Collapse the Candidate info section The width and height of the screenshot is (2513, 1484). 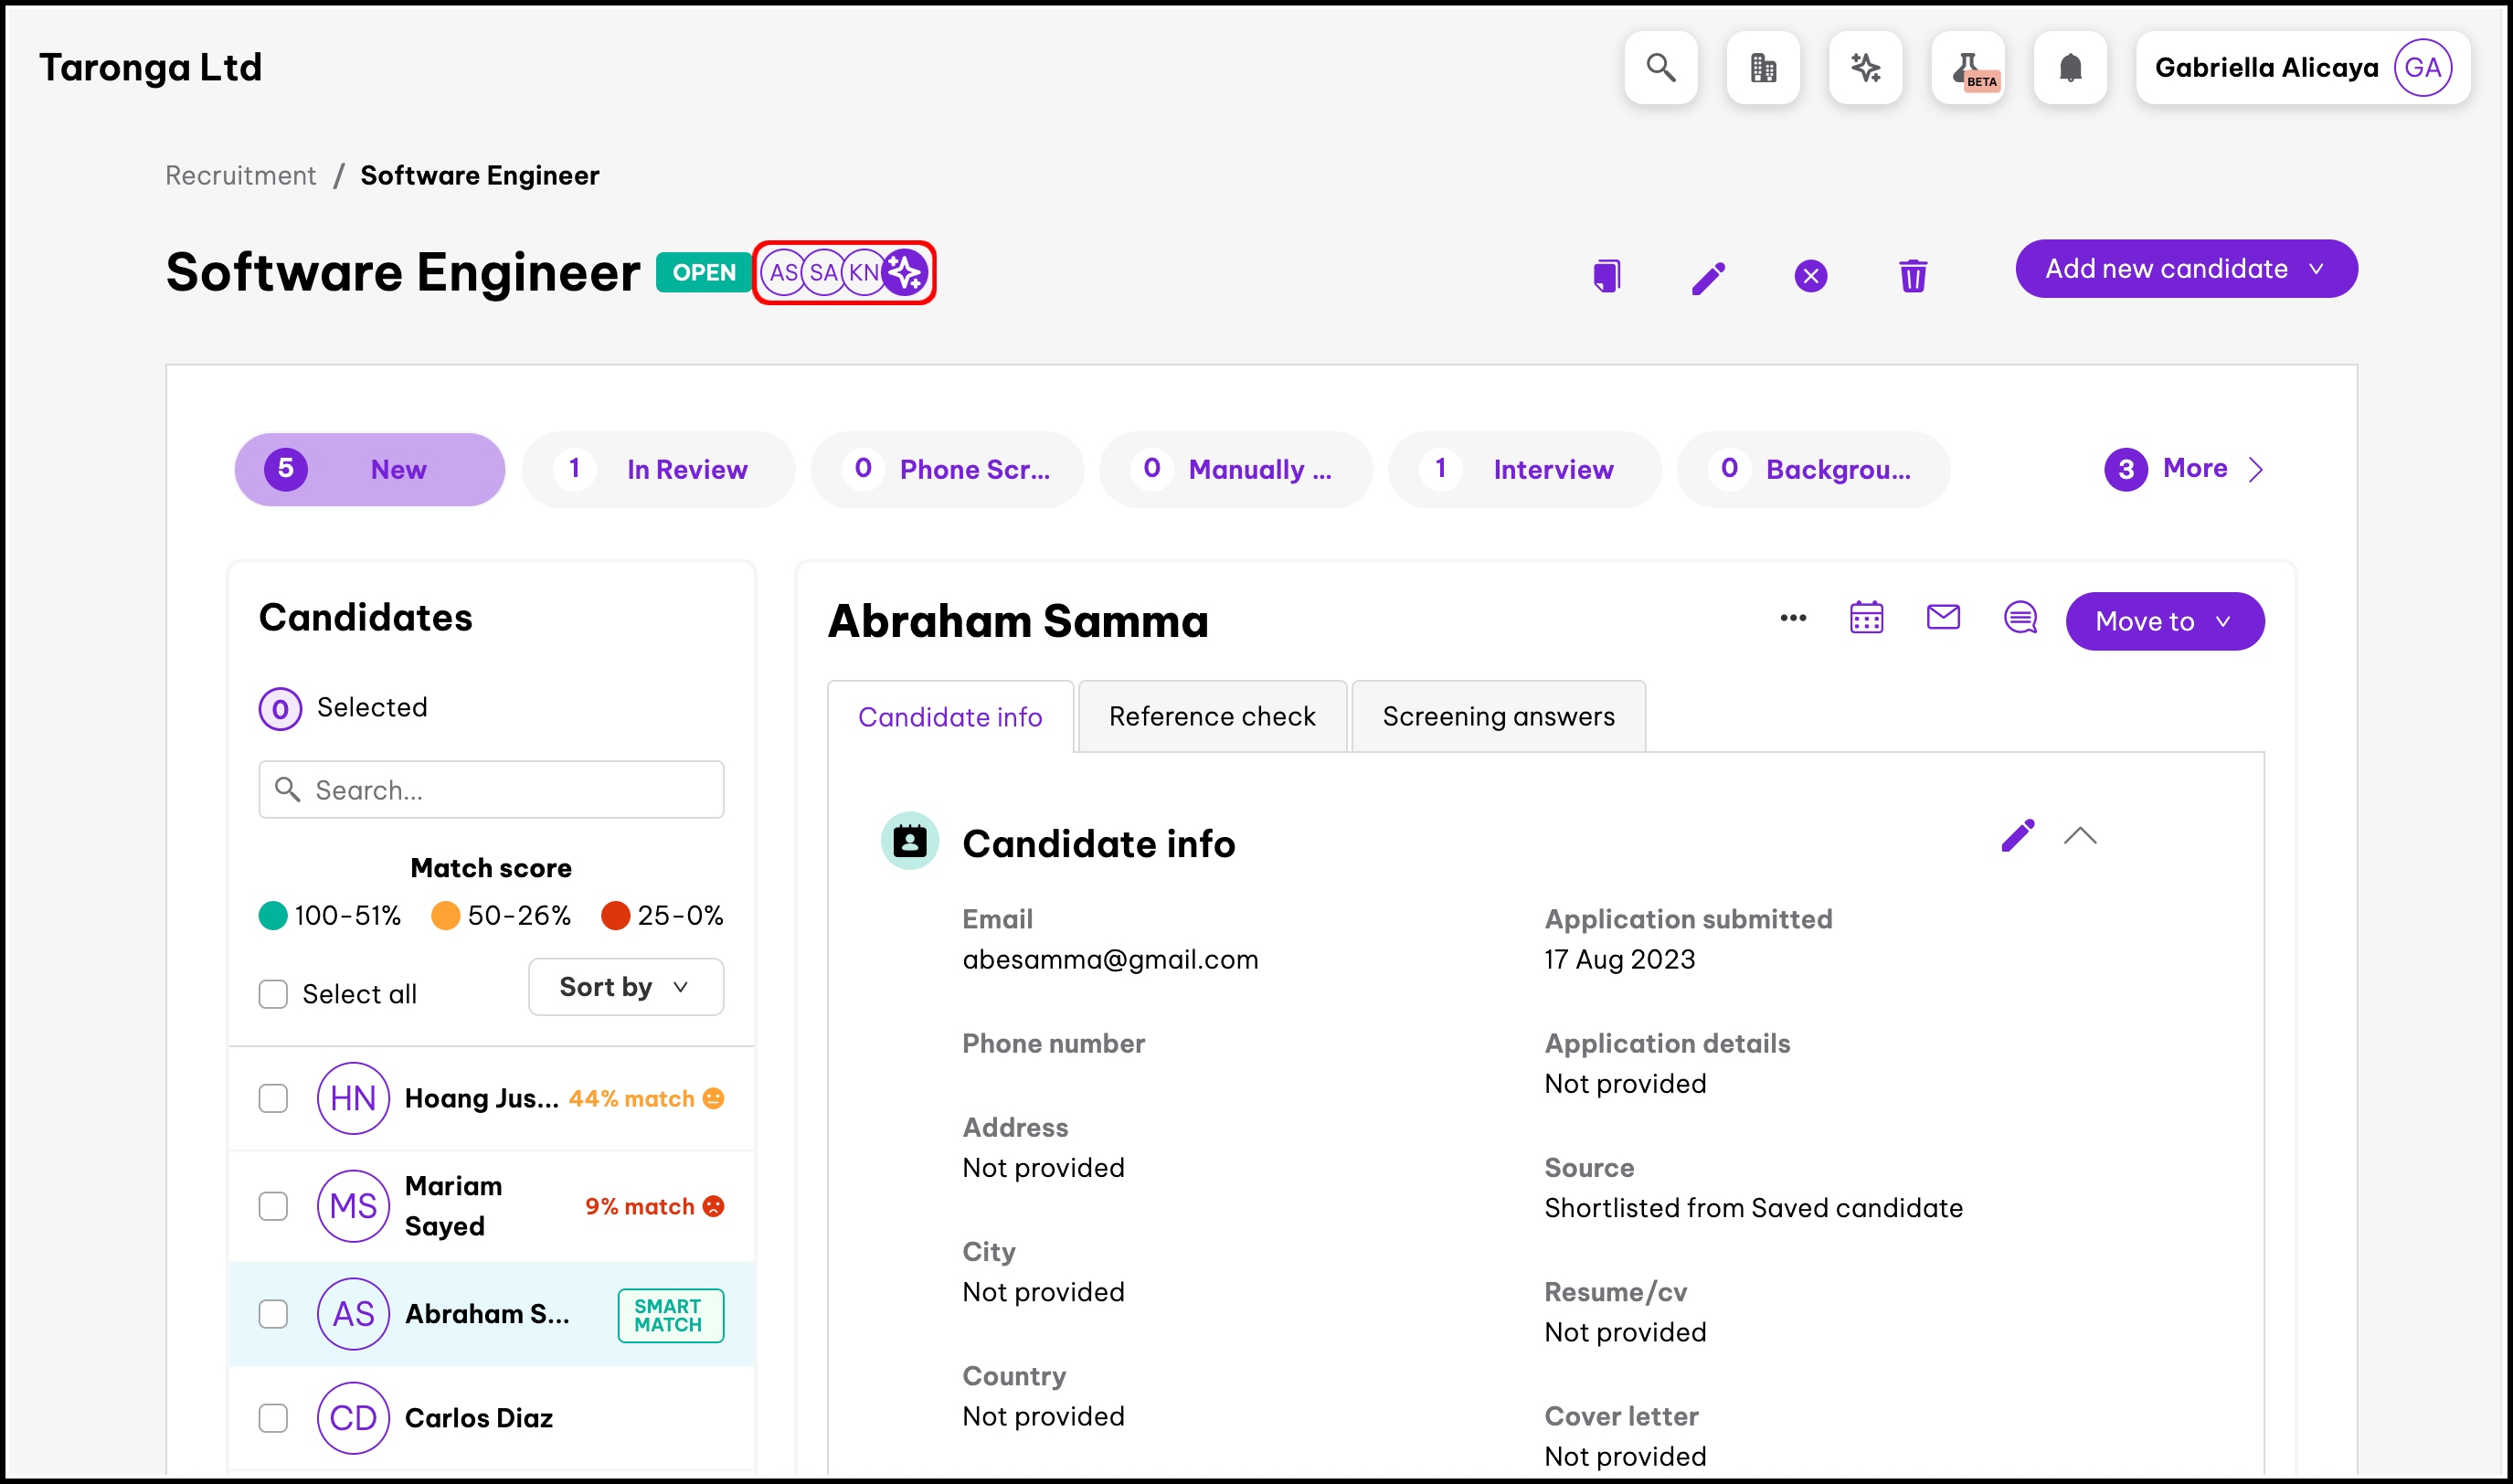(x=2080, y=836)
